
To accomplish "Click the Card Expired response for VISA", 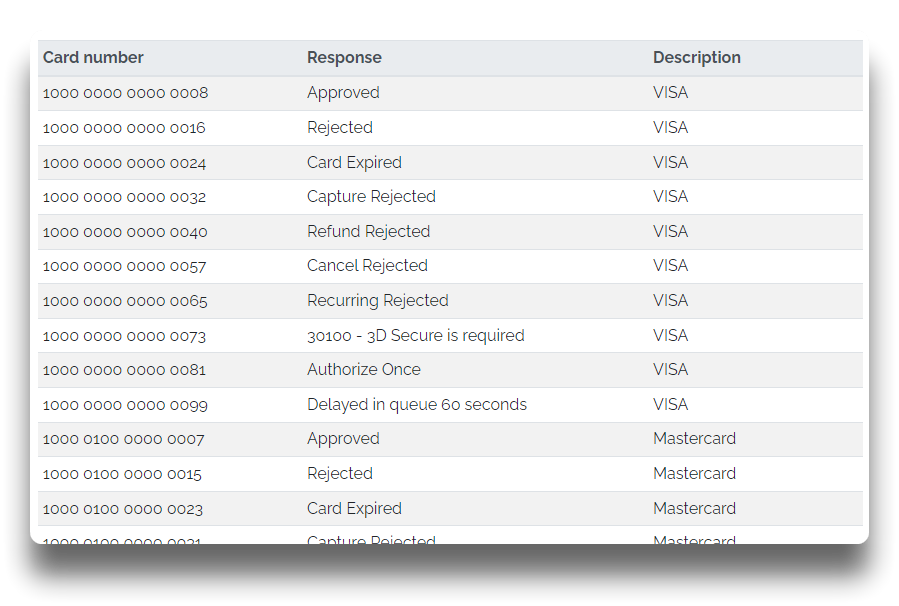I will (x=354, y=163).
